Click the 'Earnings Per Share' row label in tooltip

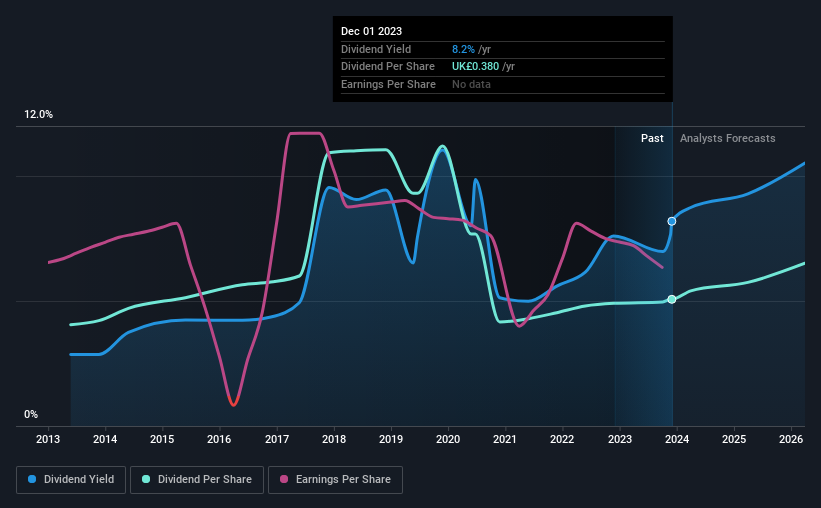pos(388,84)
